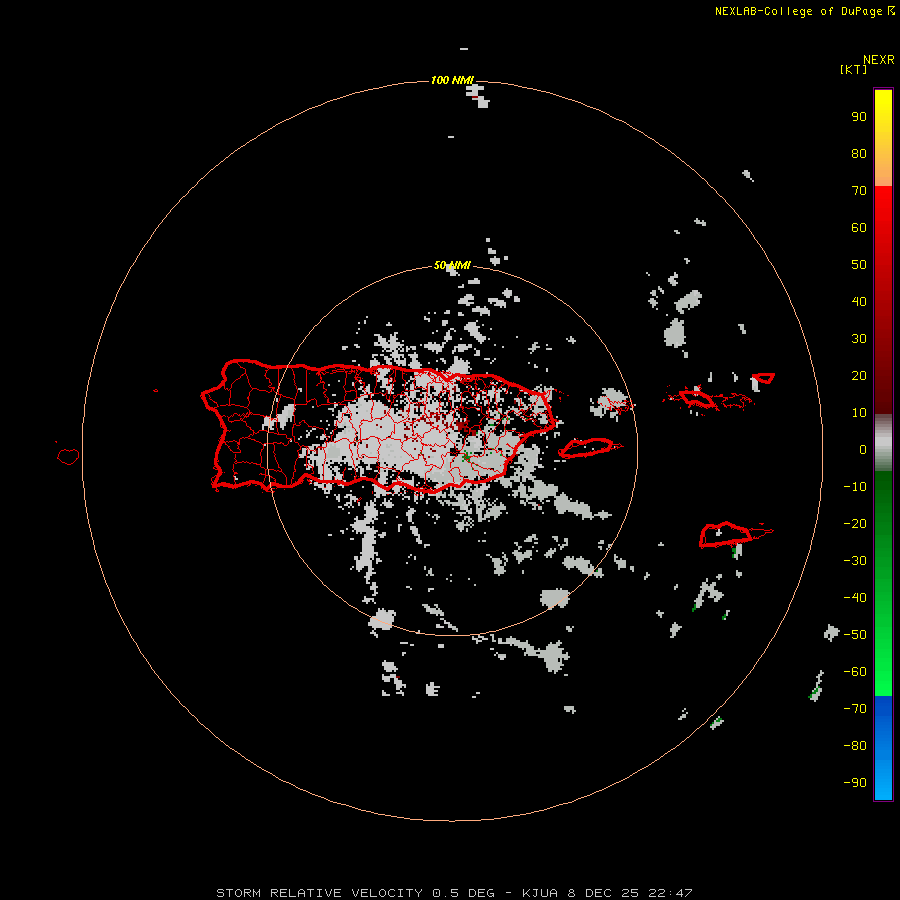Click the [KT] units label

tap(853, 69)
